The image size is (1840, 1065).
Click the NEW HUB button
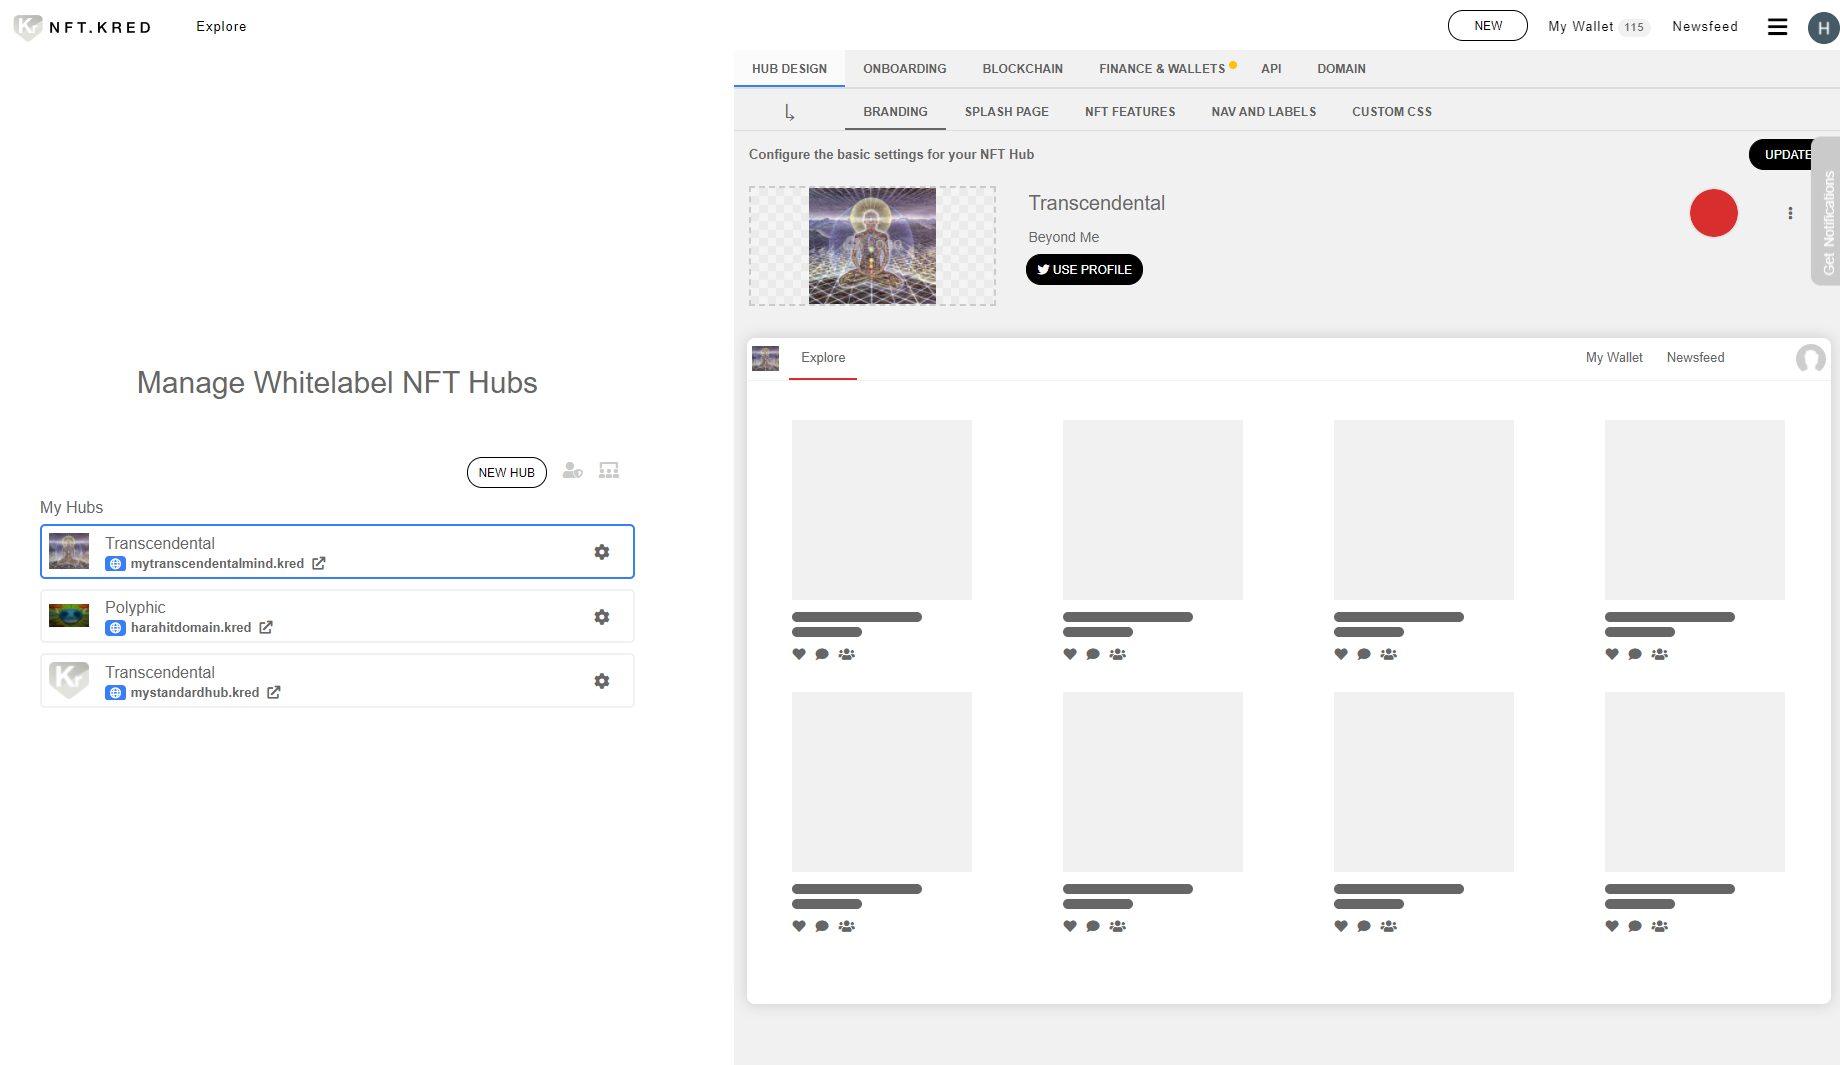pos(506,472)
